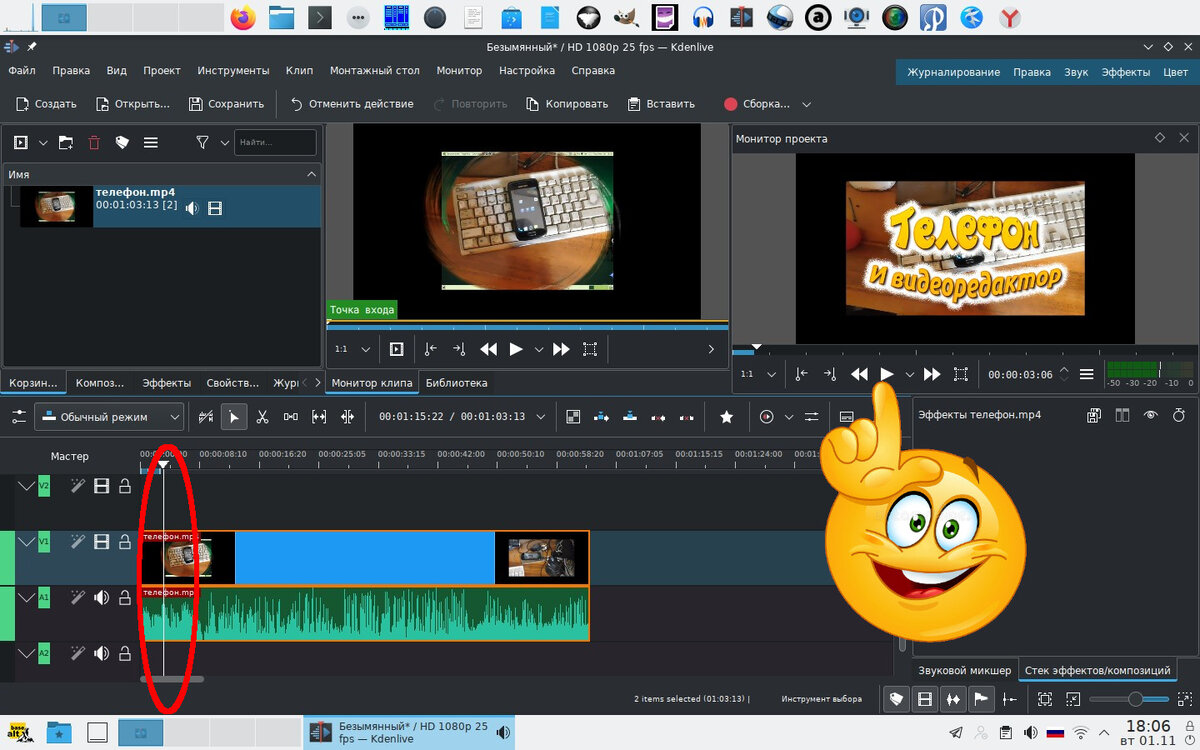Click the fit zoom to project icon in status bar
1200x750 pixels.
coord(1044,700)
